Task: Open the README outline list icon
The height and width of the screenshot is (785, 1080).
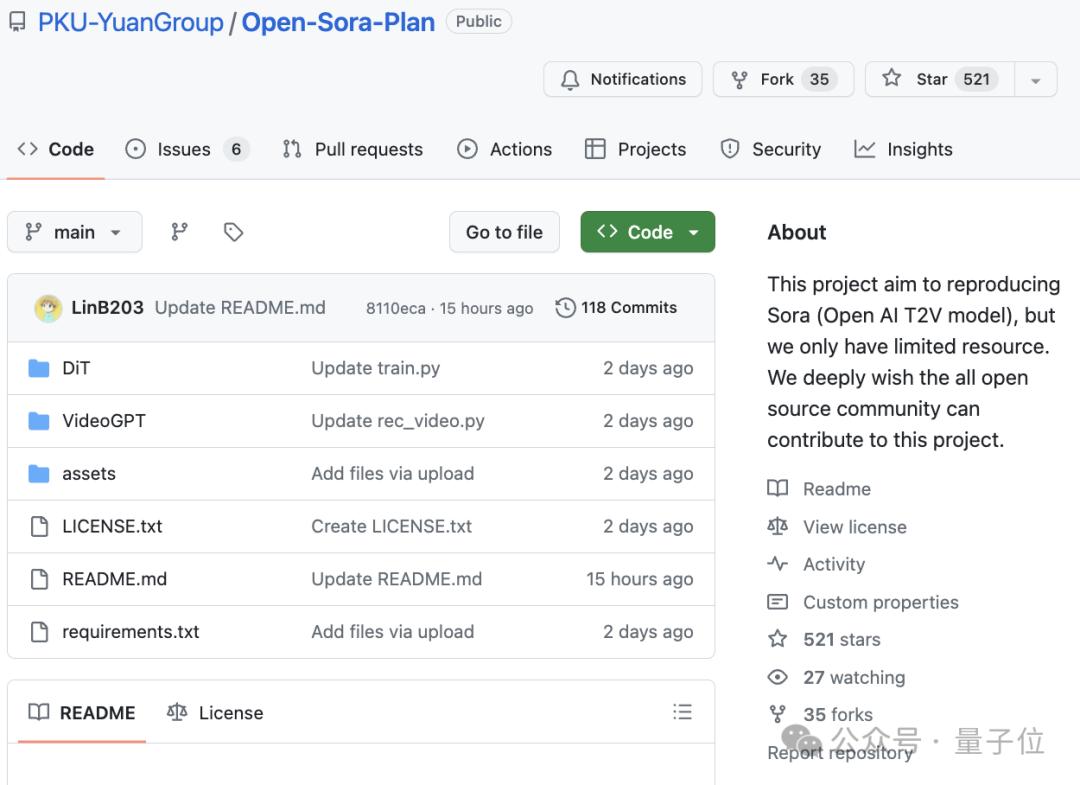Action: 682,712
